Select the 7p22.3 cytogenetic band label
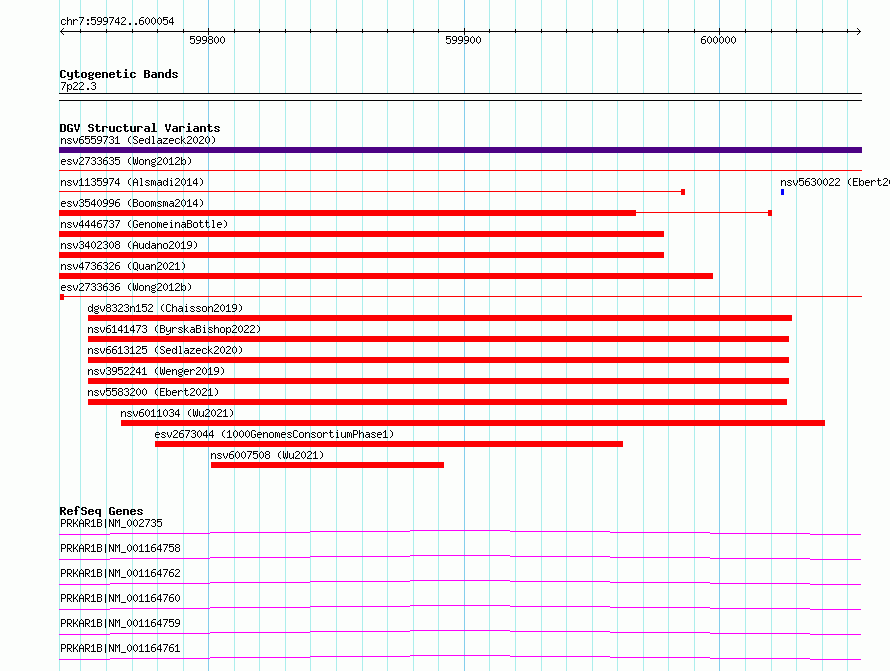The height and width of the screenshot is (671, 890). [x=78, y=86]
